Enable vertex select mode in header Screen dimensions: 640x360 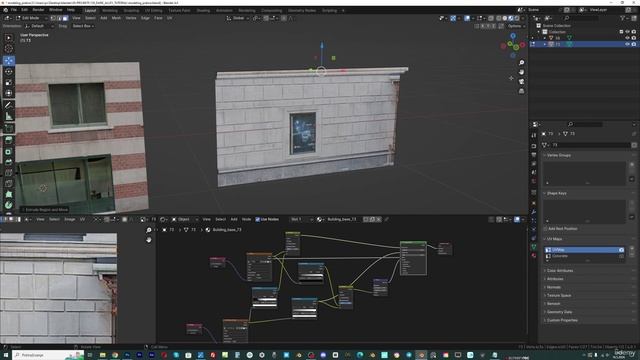click(54, 18)
